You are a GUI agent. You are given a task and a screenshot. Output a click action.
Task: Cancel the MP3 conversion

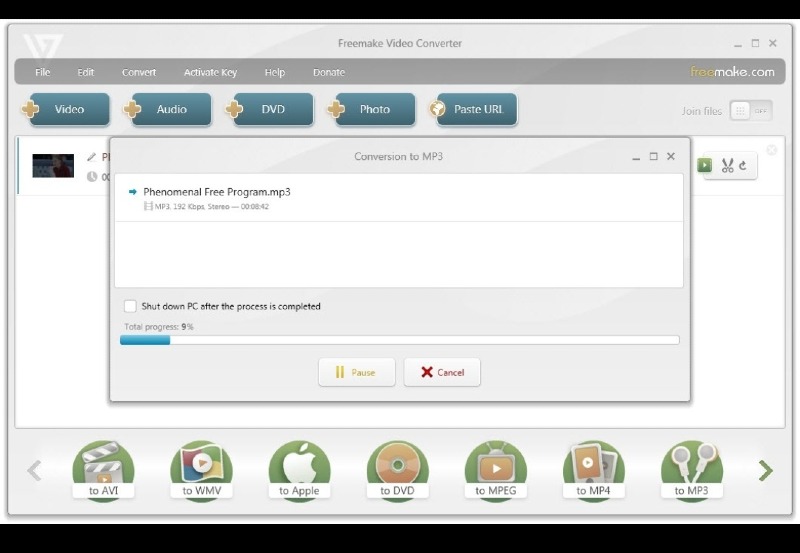[442, 372]
